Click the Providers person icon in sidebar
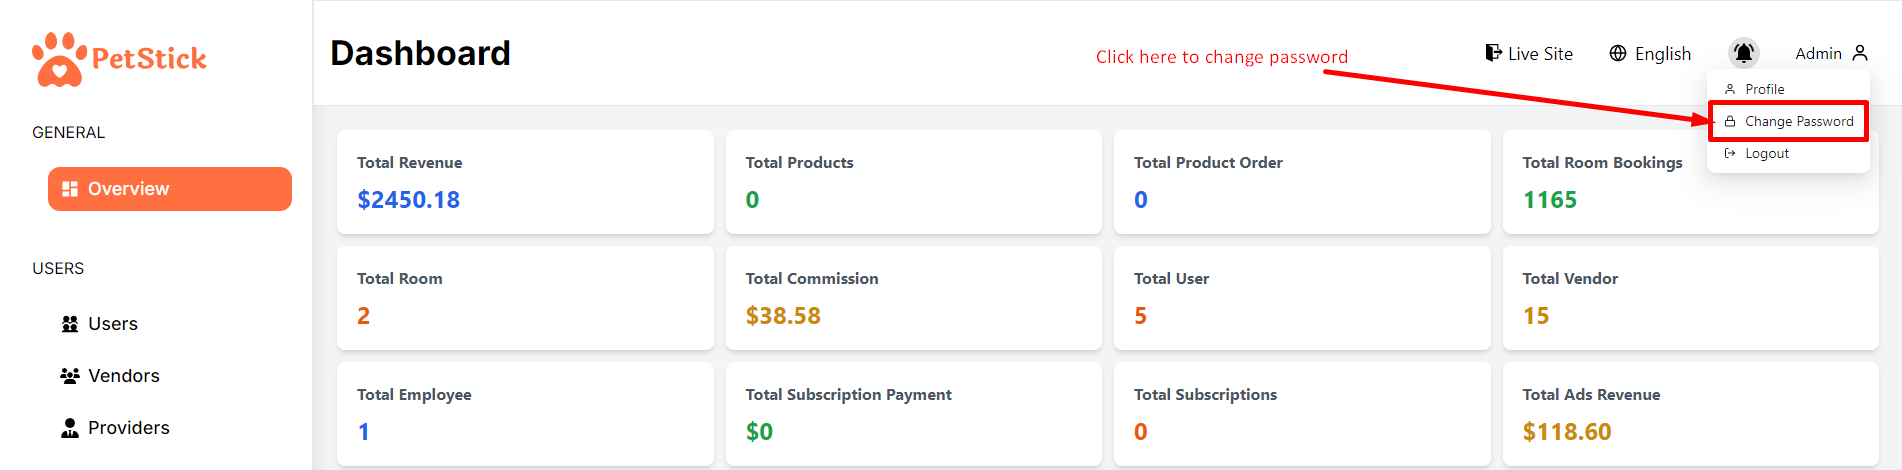1902x470 pixels. tap(70, 428)
